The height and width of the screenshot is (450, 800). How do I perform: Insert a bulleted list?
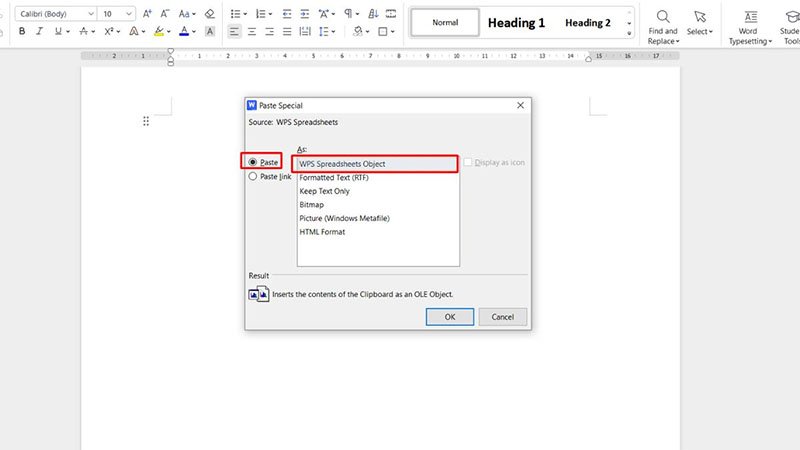235,14
